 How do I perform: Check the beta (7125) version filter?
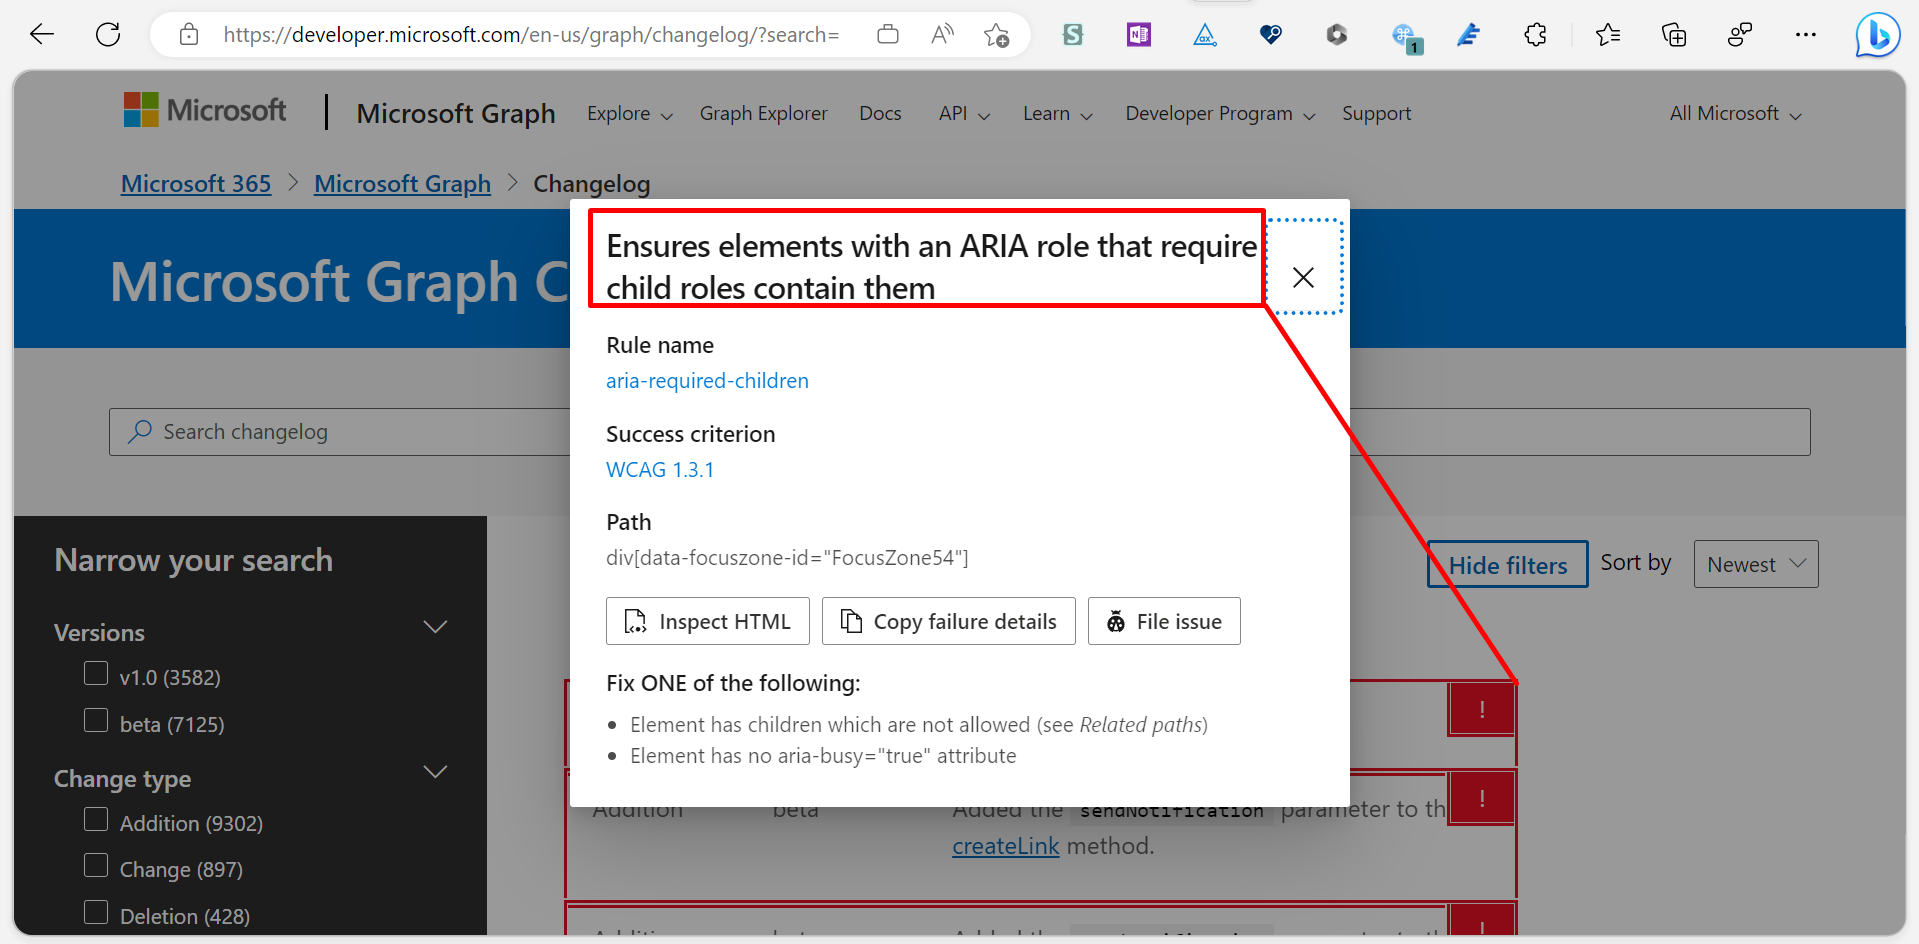[x=96, y=720]
